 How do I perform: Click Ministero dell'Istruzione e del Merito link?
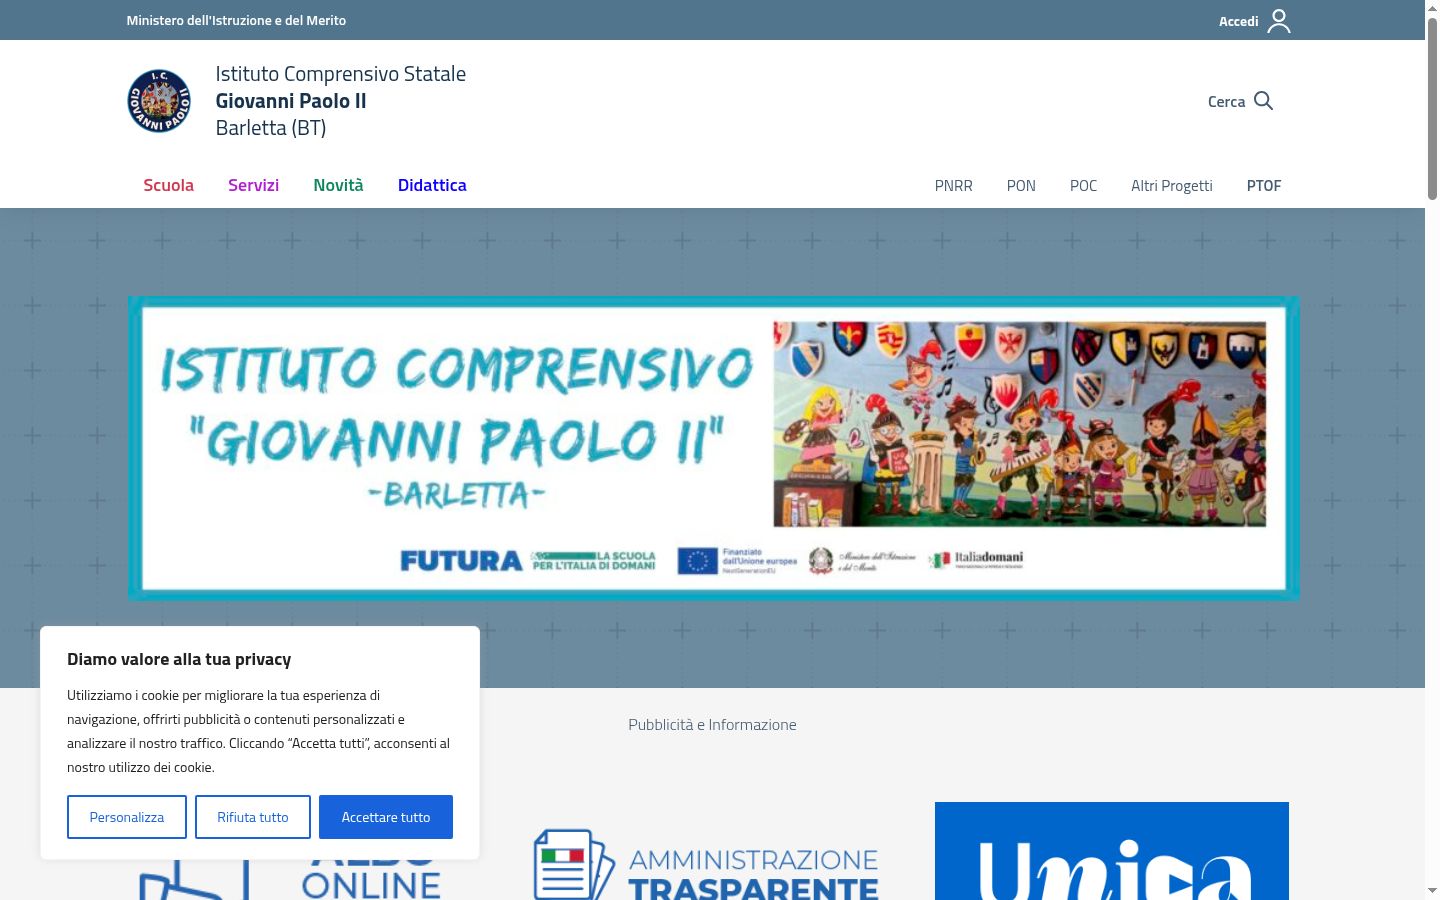pyautogui.click(x=236, y=20)
